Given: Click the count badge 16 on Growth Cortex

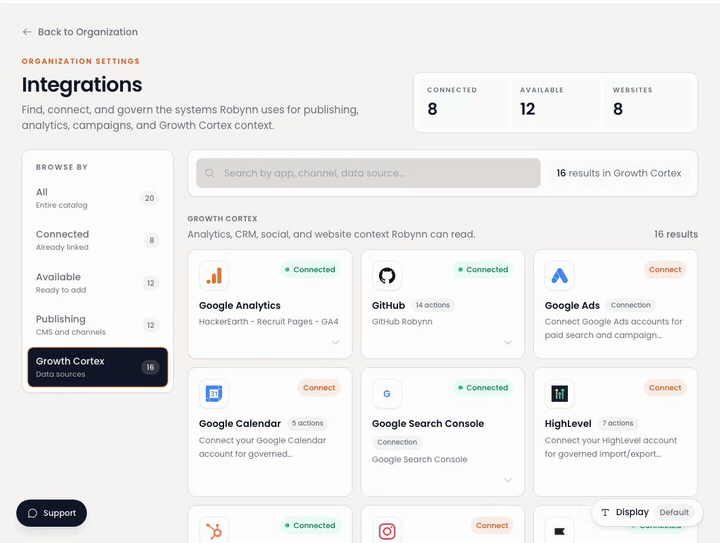Looking at the screenshot, I should point(150,367).
